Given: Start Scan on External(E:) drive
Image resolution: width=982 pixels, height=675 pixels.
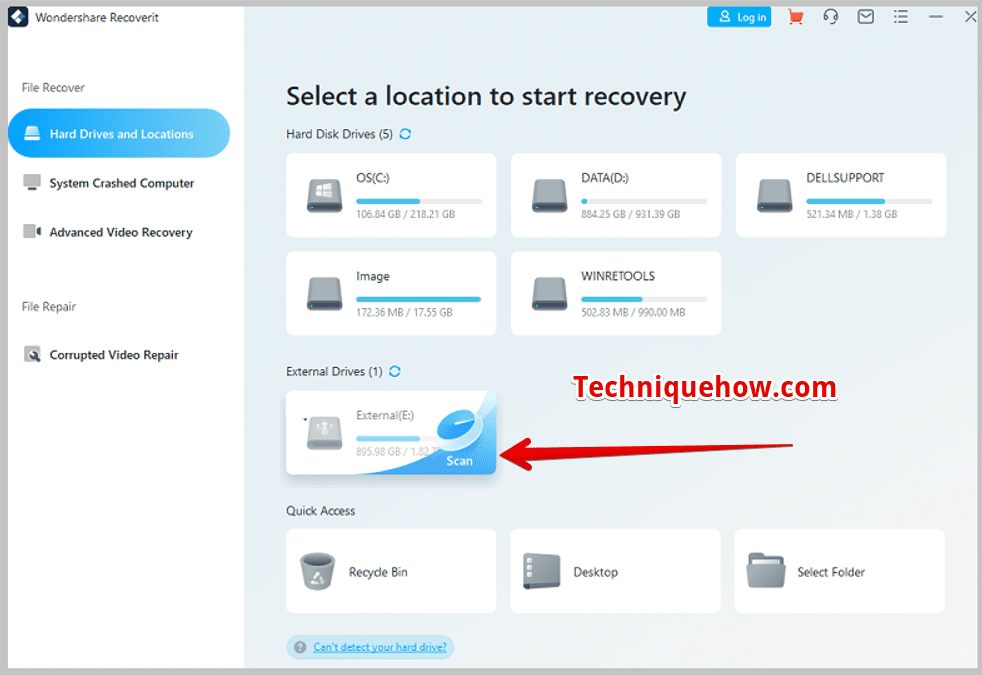Looking at the screenshot, I should (460, 461).
